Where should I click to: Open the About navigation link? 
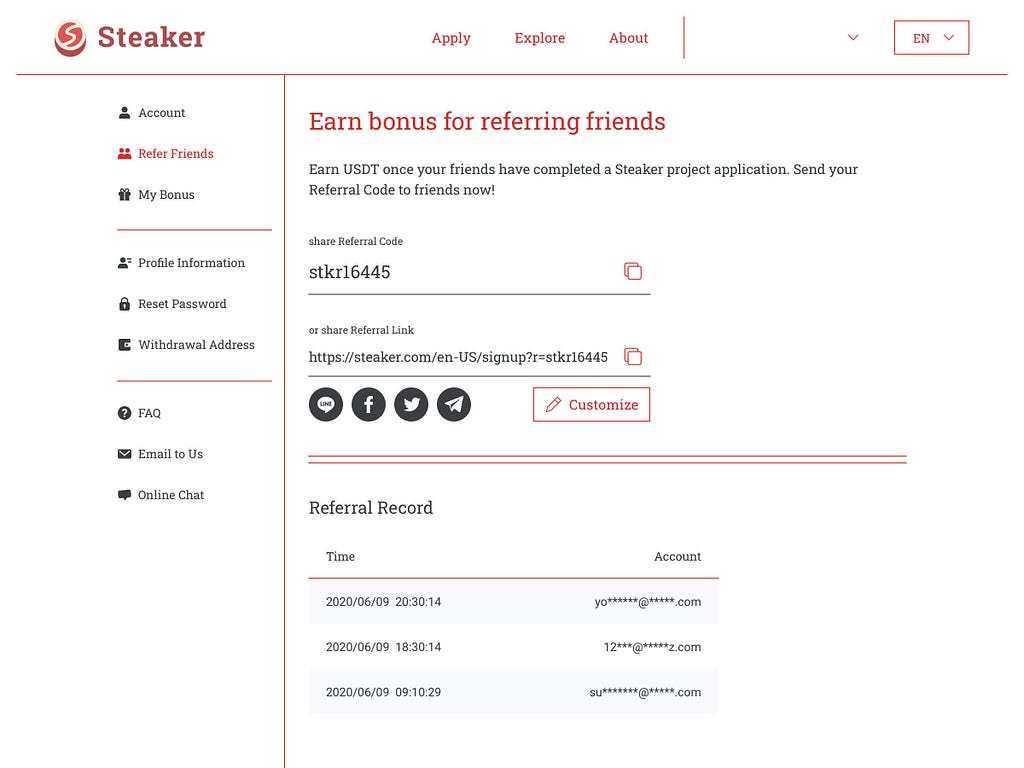pyautogui.click(x=629, y=38)
